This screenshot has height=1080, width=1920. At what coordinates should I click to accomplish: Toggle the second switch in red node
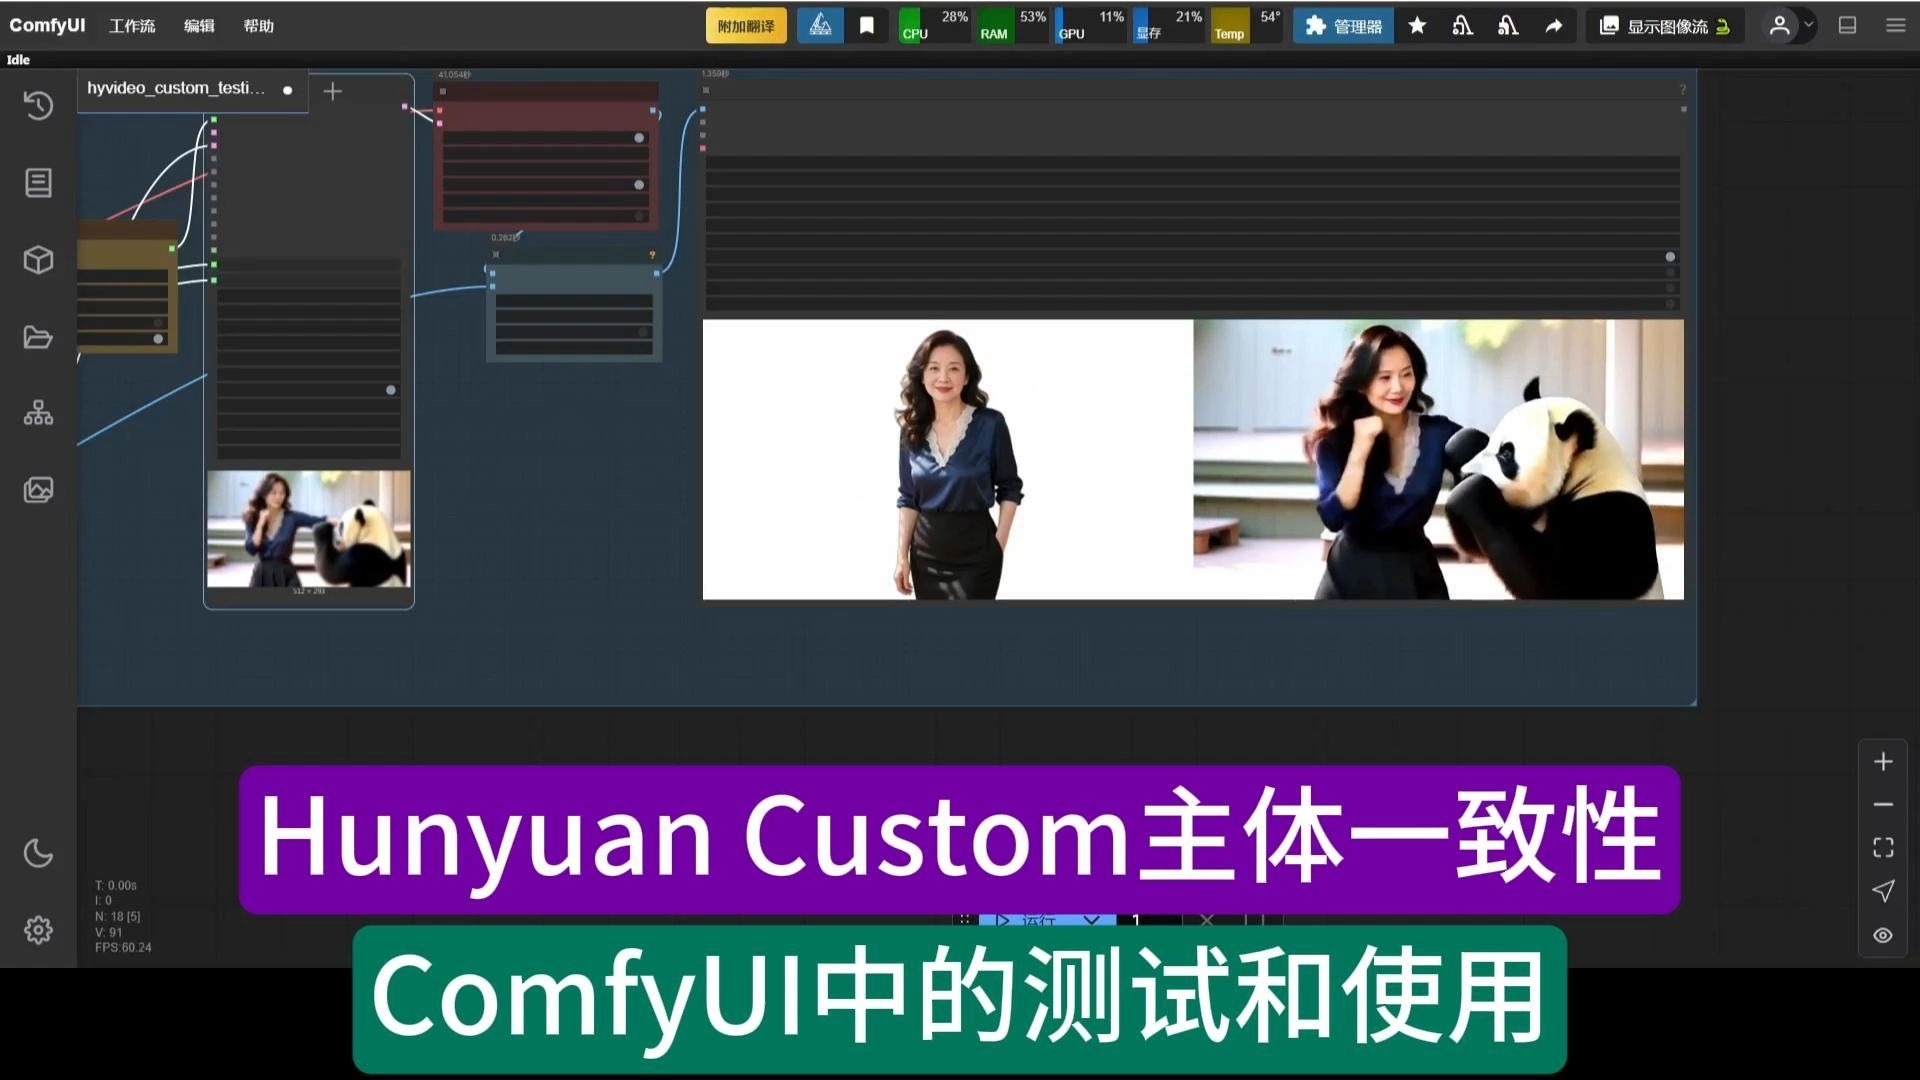click(639, 185)
